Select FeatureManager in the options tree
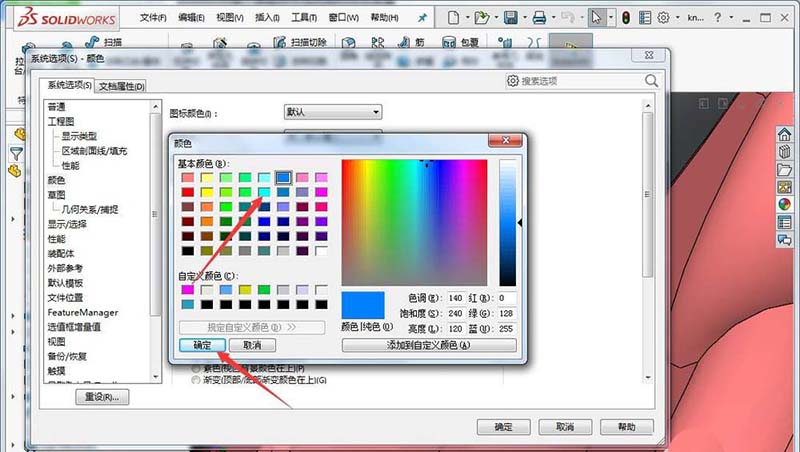 click(83, 312)
